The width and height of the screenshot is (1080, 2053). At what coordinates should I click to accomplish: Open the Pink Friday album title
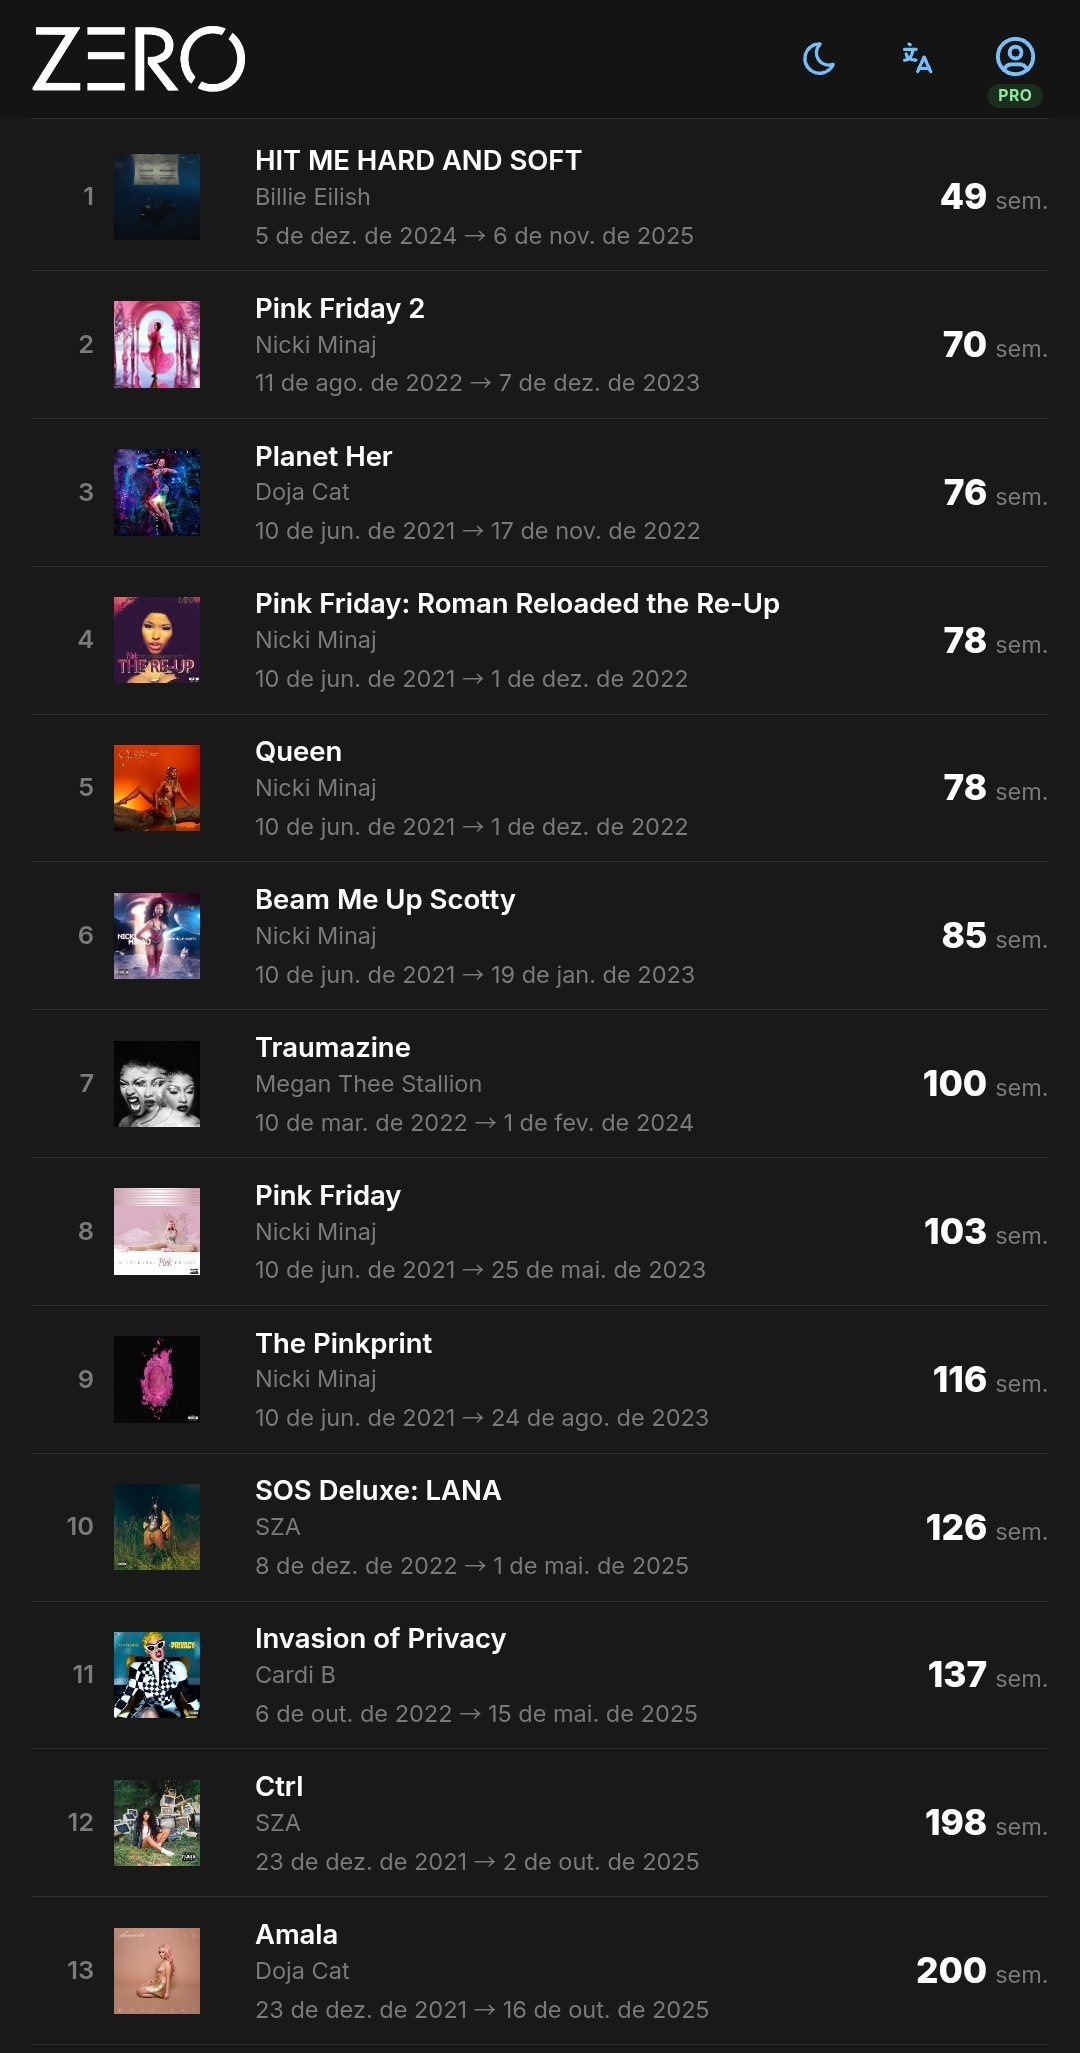tap(328, 1195)
